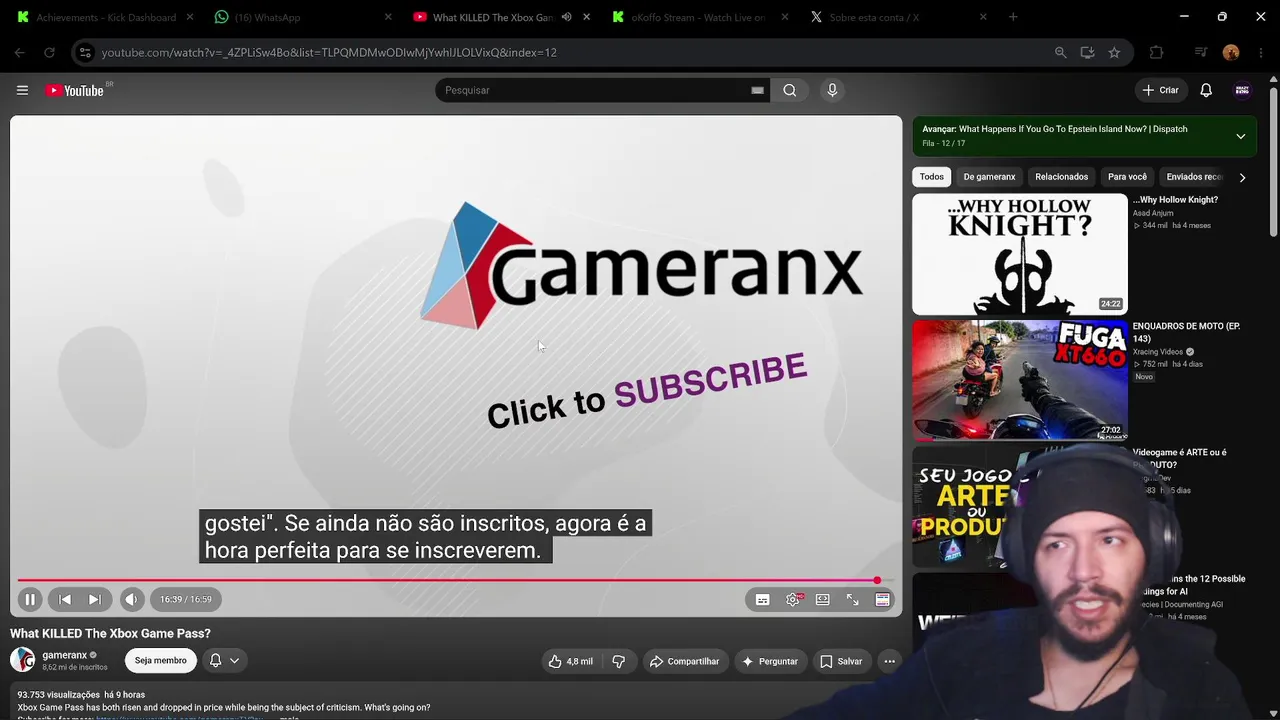This screenshot has height=720, width=1280.
Task: Submit search with the magnifier button
Action: (x=790, y=90)
